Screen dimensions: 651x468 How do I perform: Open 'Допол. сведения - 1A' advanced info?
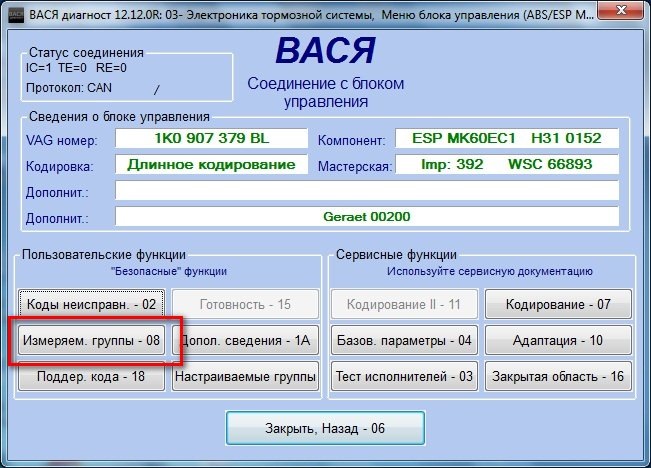(245, 341)
